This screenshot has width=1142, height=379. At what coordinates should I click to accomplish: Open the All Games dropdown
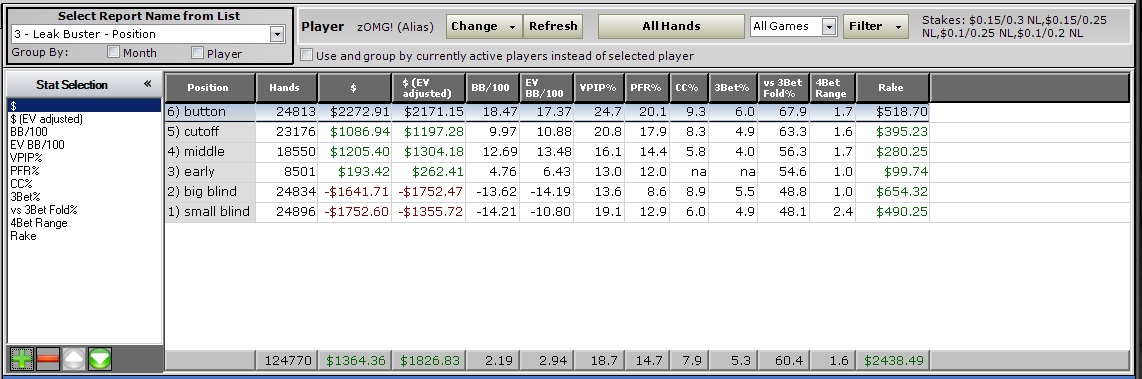(x=829, y=26)
